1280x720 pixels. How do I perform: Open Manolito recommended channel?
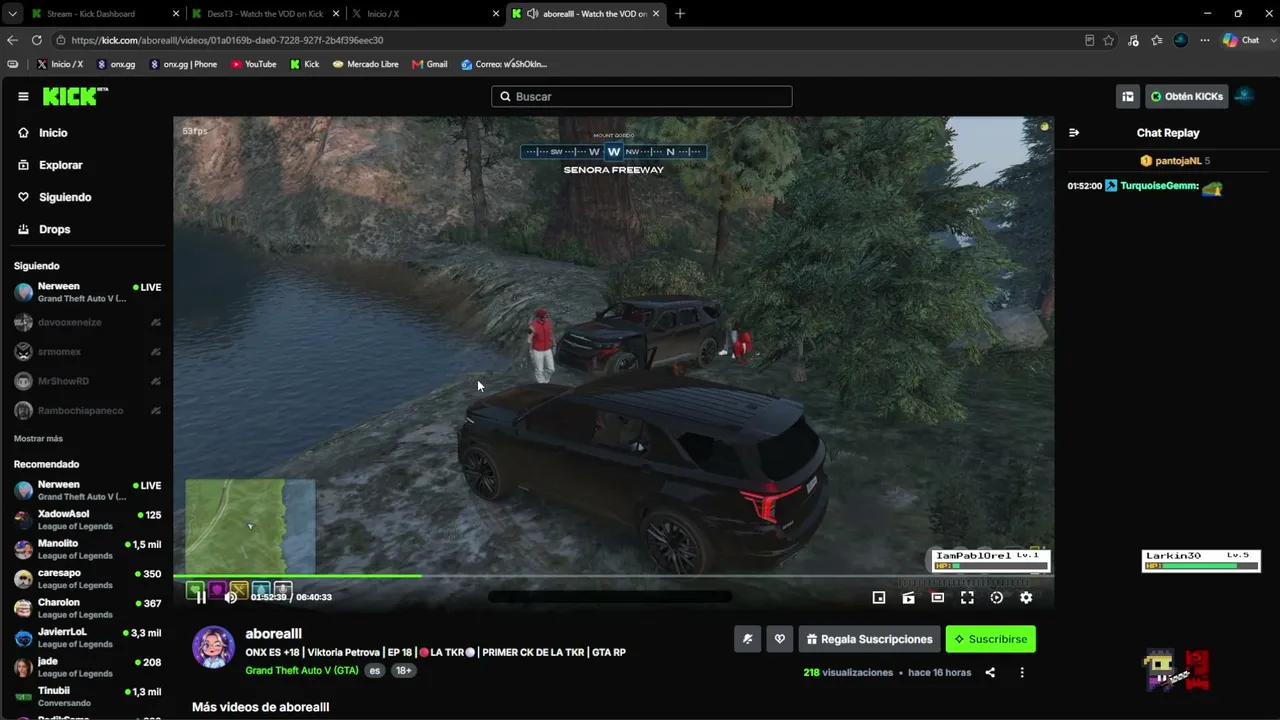tap(87, 549)
